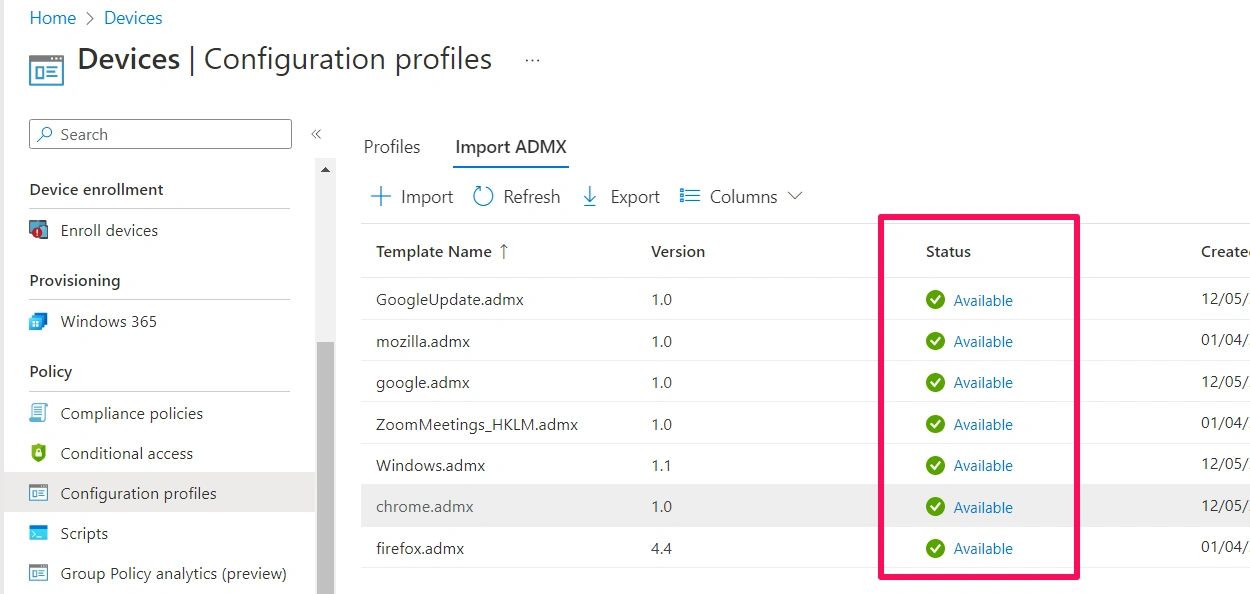Select the Import ADMX tab
The height and width of the screenshot is (594, 1250).
[510, 146]
